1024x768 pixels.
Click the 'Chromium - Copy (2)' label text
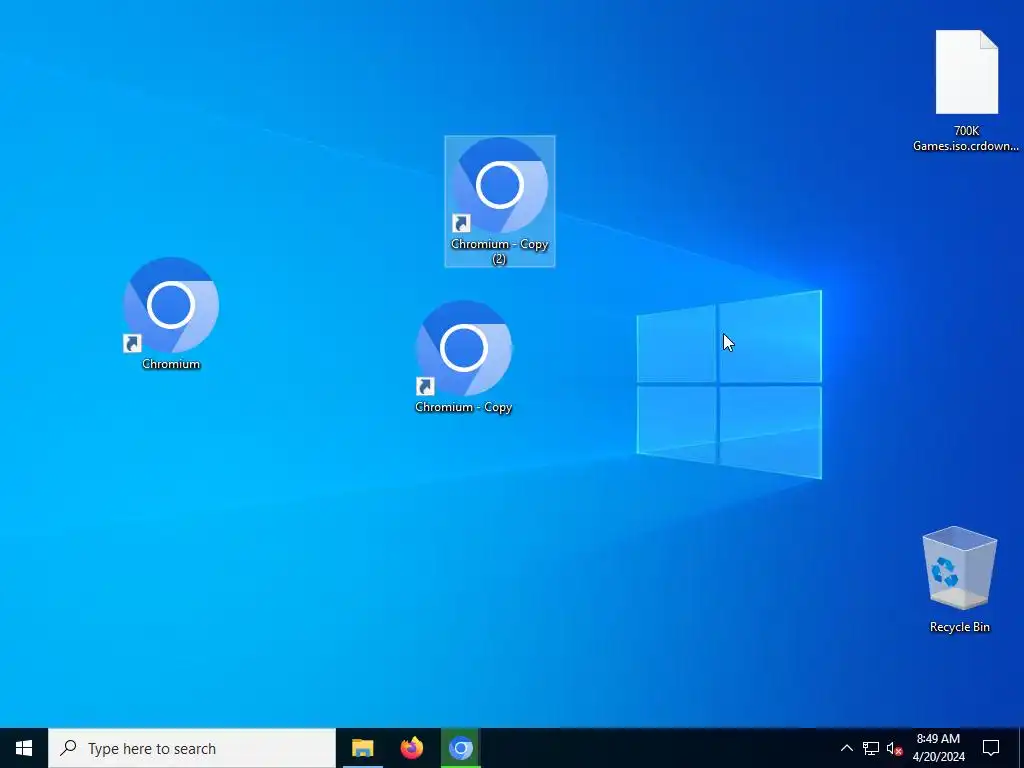(500, 251)
